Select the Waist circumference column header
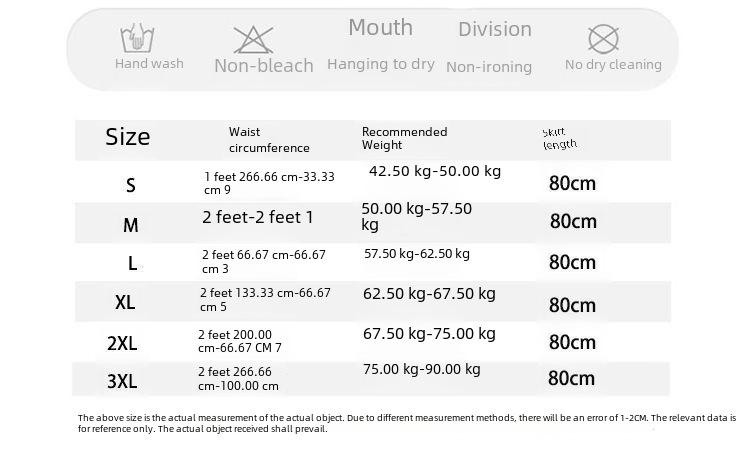Screen dimensions: 750x463 pyautogui.click(x=269, y=140)
